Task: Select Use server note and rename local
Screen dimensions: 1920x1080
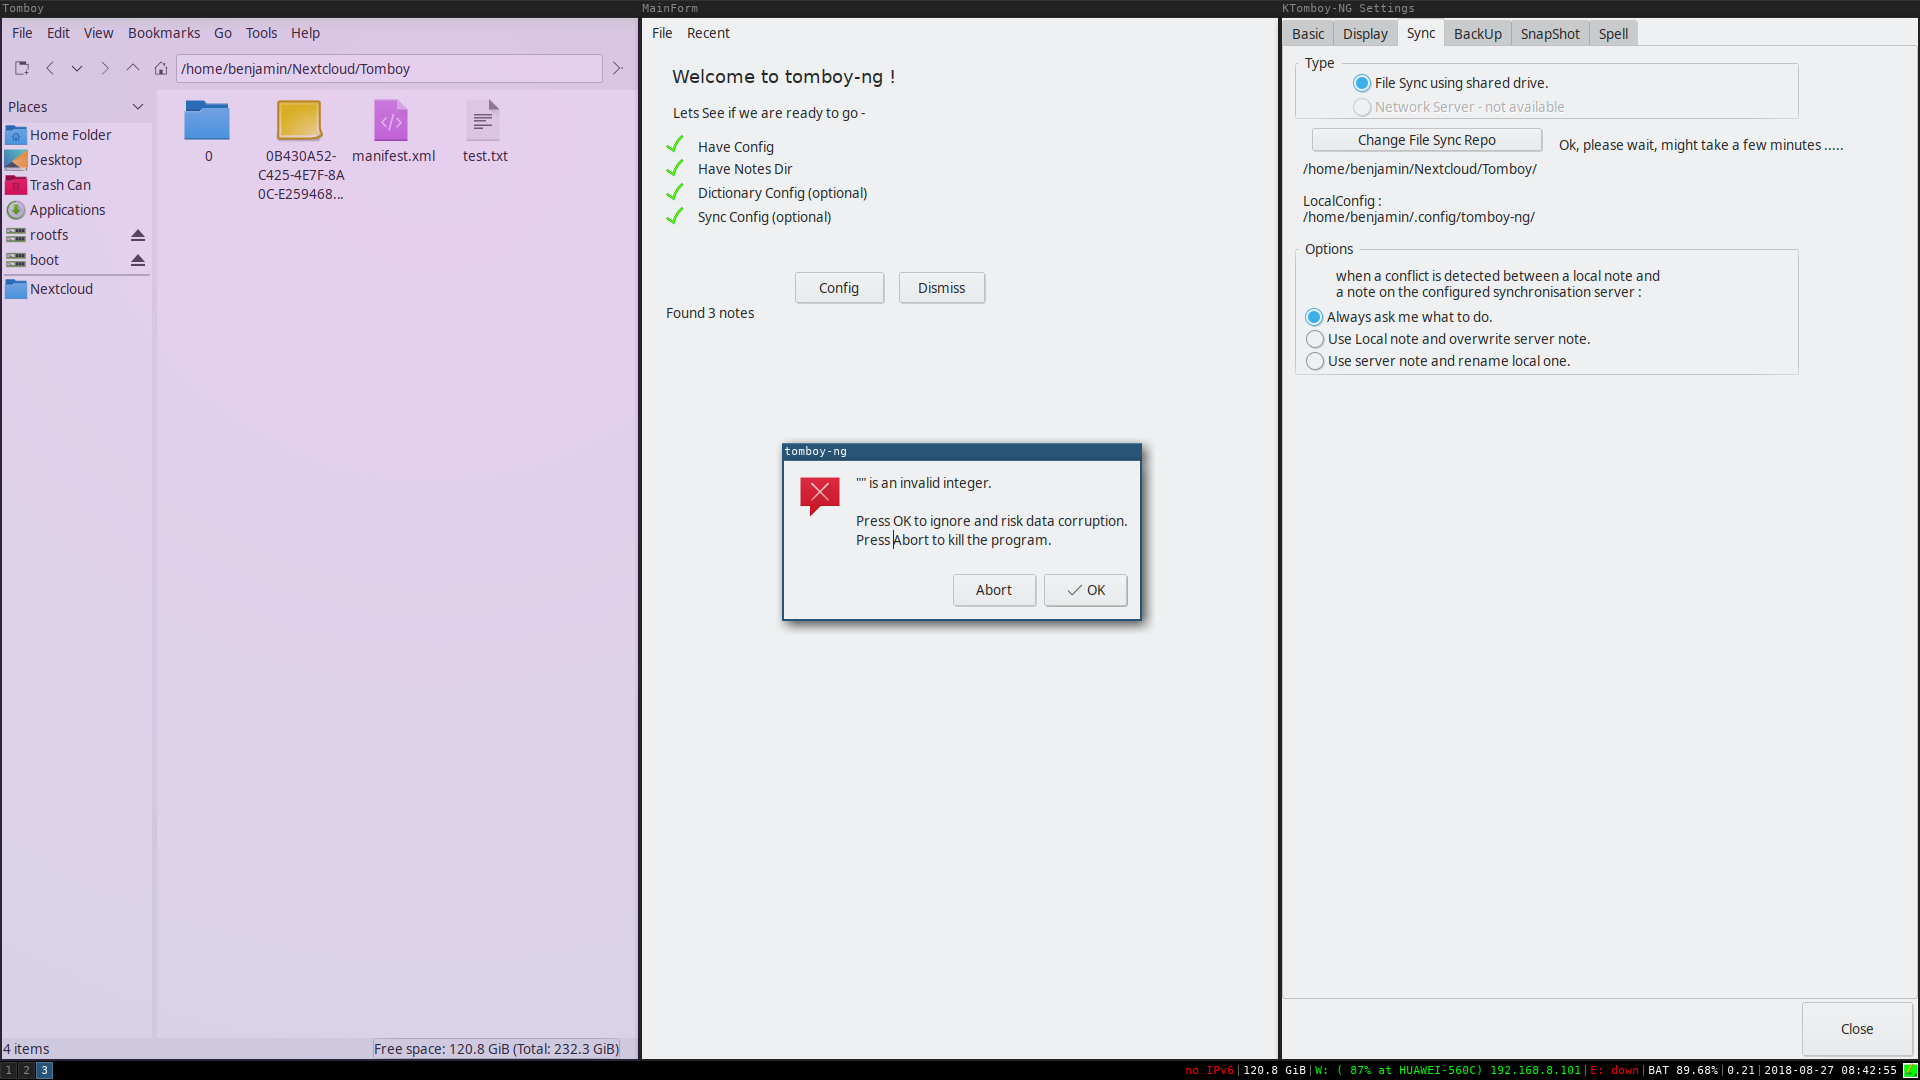Action: point(1315,361)
